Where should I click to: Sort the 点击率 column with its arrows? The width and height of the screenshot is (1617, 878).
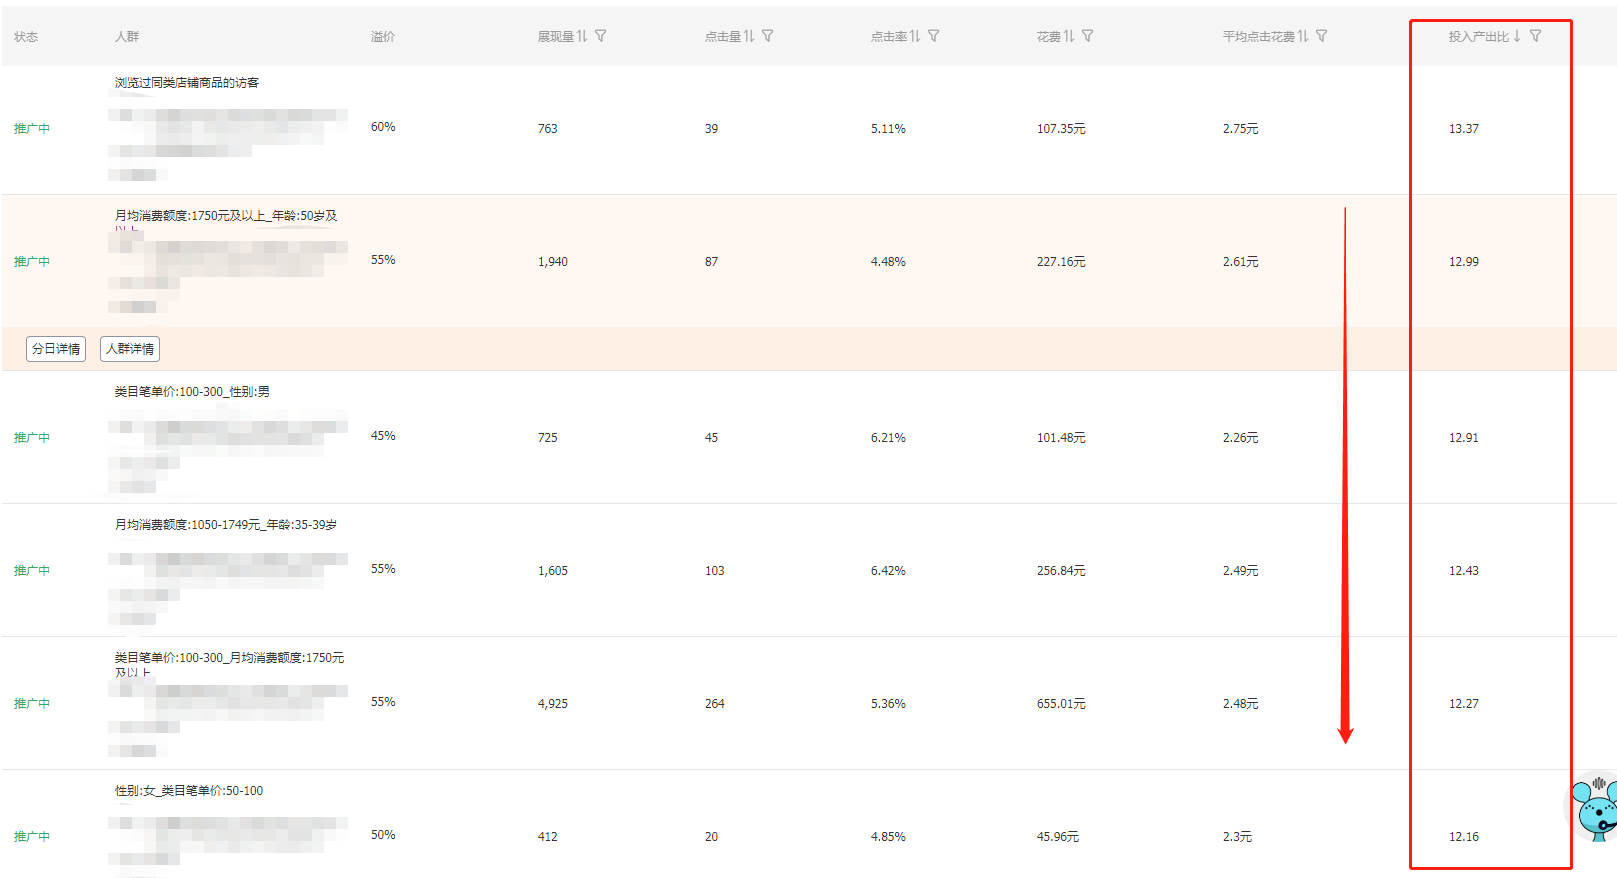click(915, 36)
